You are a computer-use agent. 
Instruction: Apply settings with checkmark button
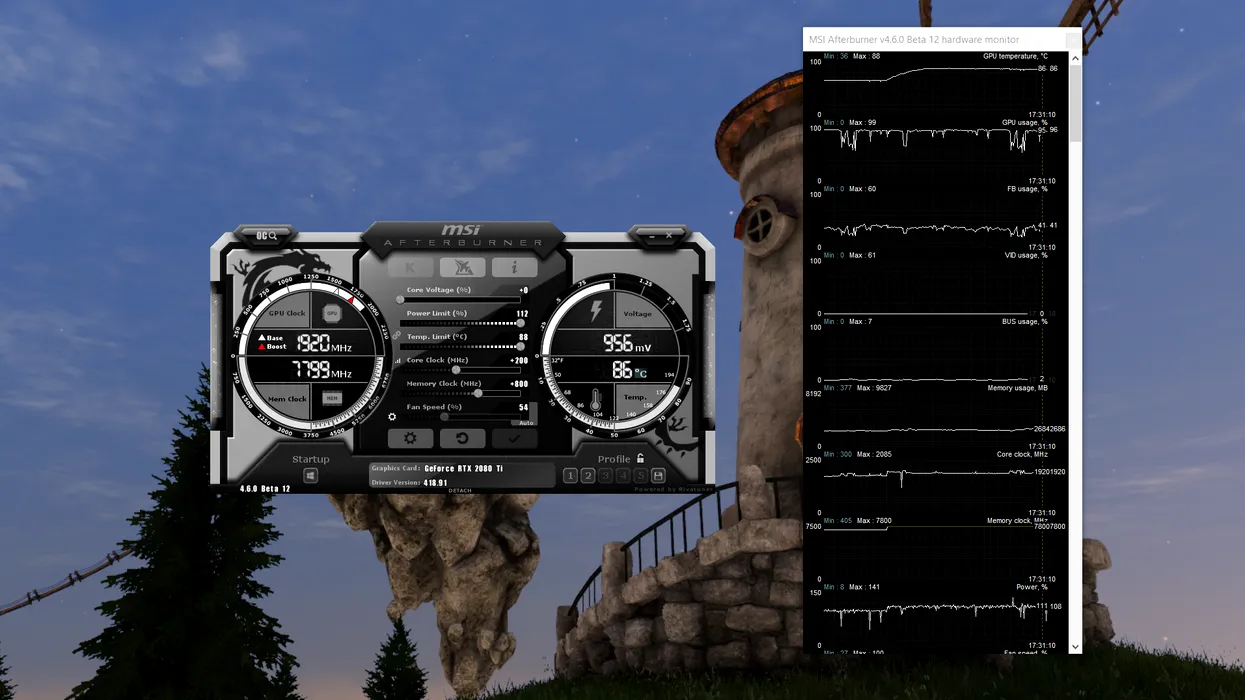(x=514, y=438)
